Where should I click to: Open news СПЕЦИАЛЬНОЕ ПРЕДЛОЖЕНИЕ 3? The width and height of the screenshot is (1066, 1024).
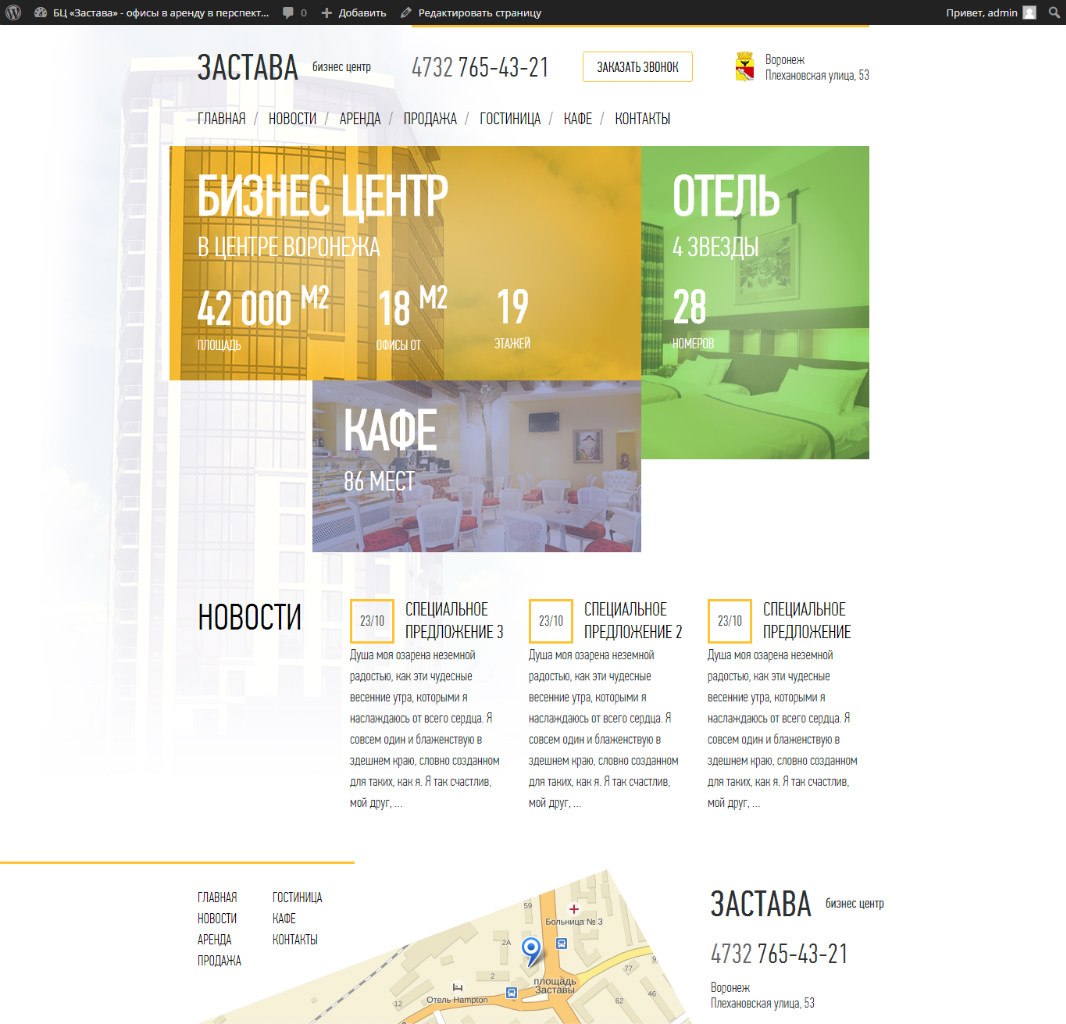[454, 620]
